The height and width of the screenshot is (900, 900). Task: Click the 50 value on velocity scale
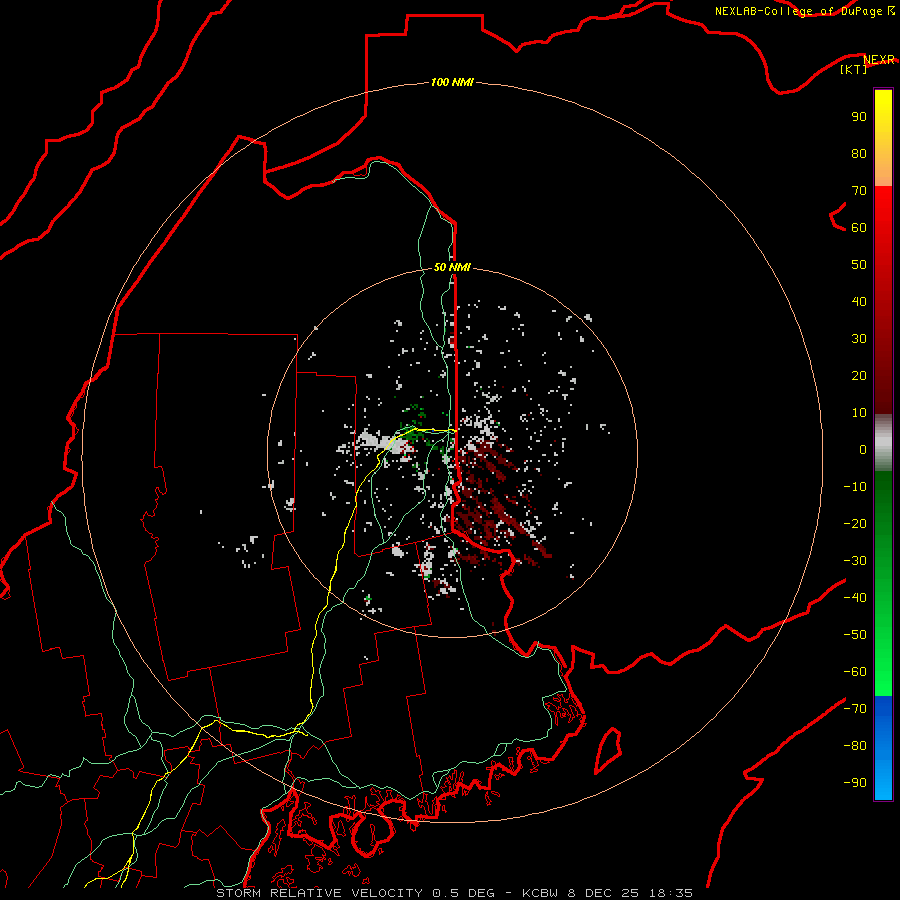859,265
